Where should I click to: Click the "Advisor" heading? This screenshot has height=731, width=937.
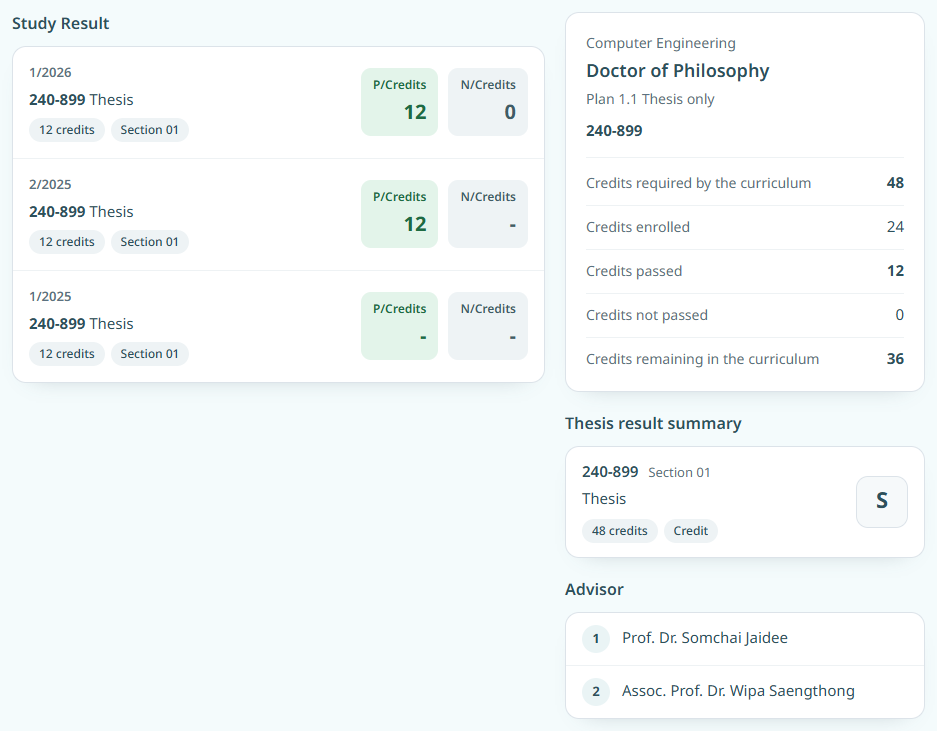[x=594, y=589]
